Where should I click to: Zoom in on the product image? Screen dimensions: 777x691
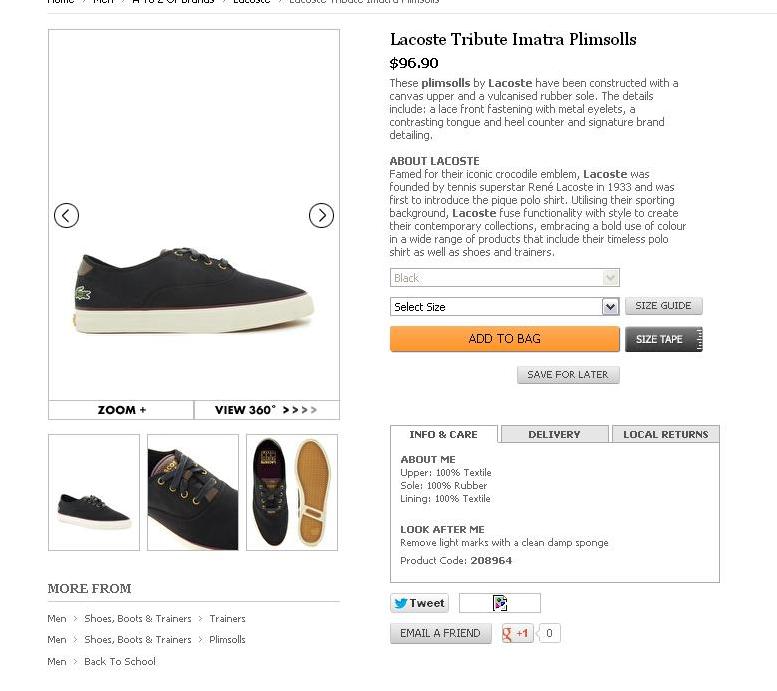(121, 410)
